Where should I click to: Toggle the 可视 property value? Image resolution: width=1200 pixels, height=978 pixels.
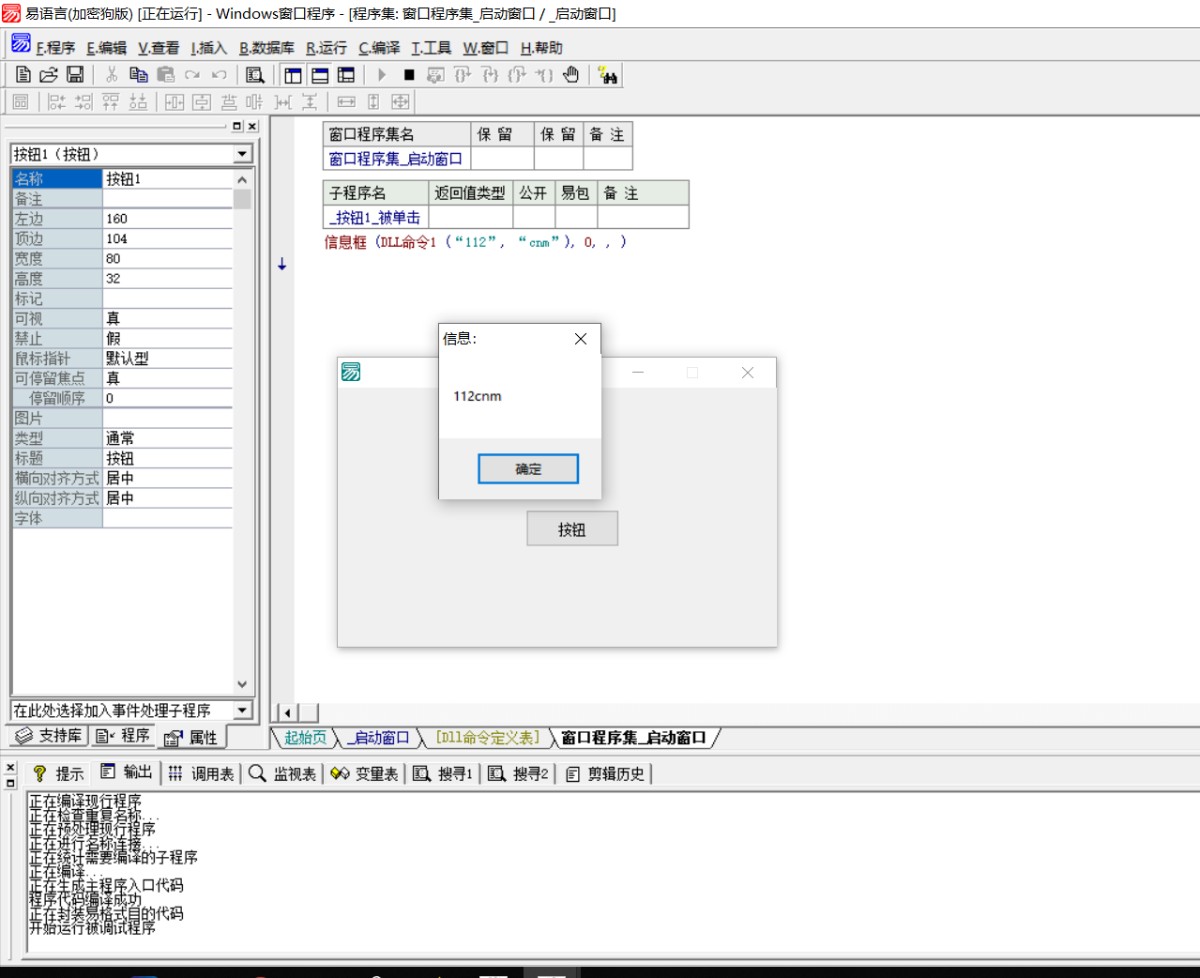(x=167, y=319)
